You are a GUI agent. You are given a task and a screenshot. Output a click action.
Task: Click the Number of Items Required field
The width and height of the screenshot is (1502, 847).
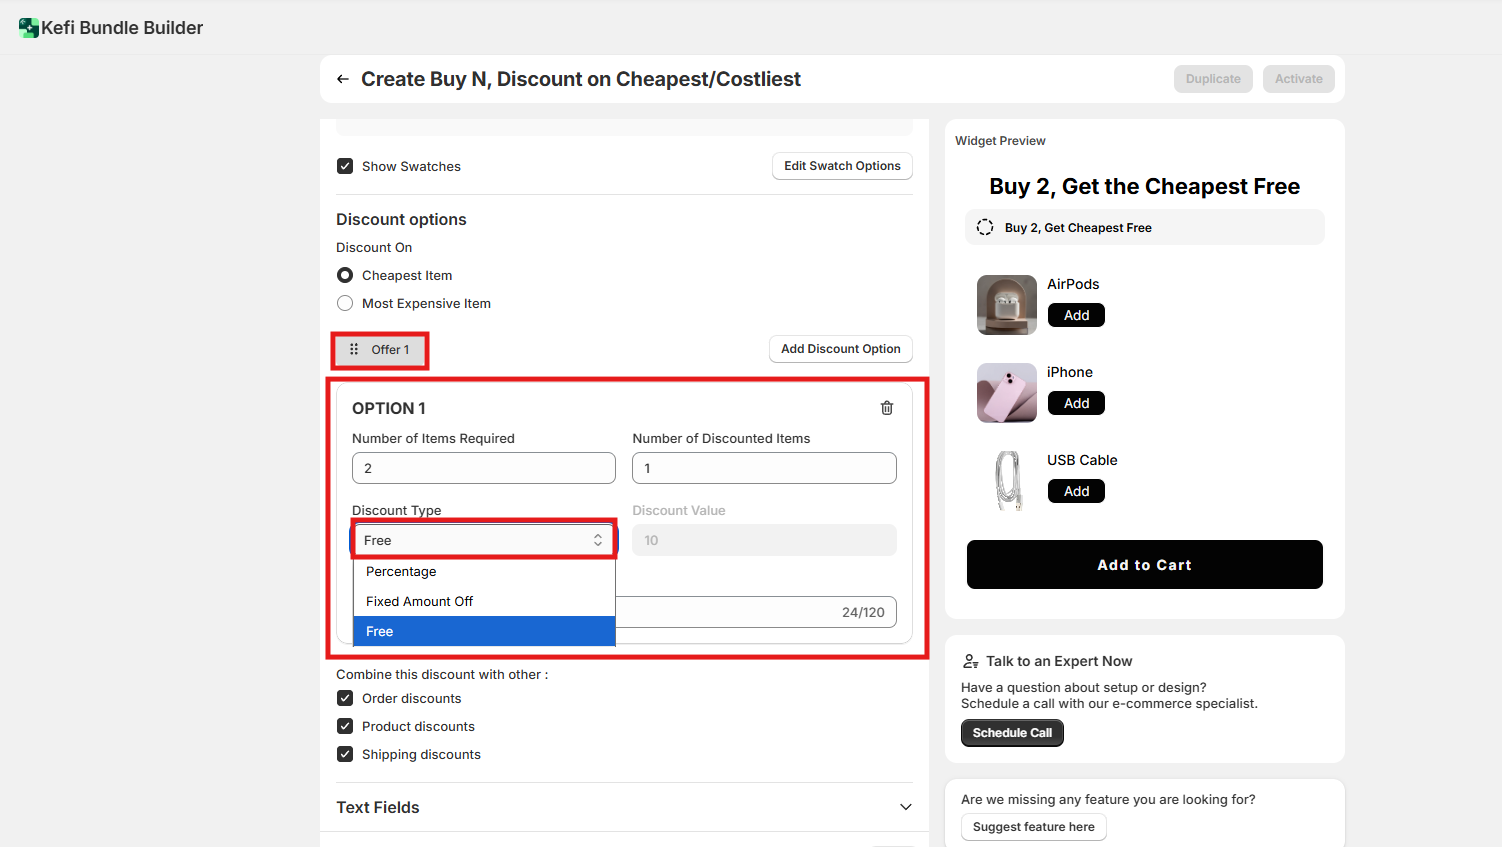coord(484,468)
